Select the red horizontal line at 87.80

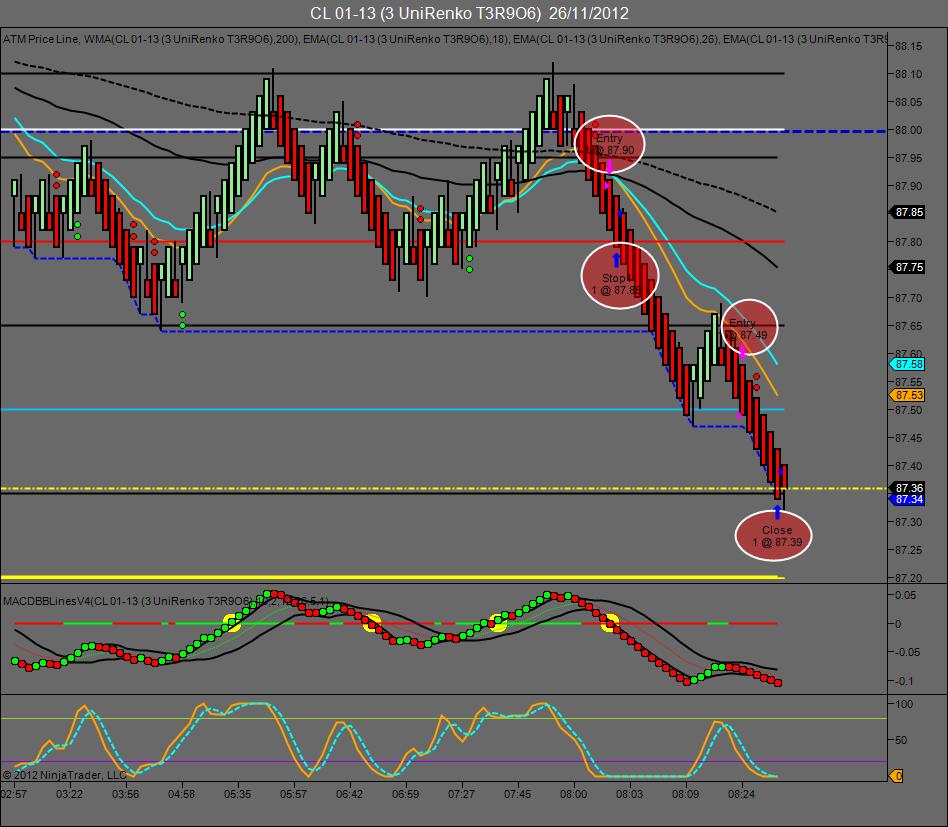click(393, 242)
